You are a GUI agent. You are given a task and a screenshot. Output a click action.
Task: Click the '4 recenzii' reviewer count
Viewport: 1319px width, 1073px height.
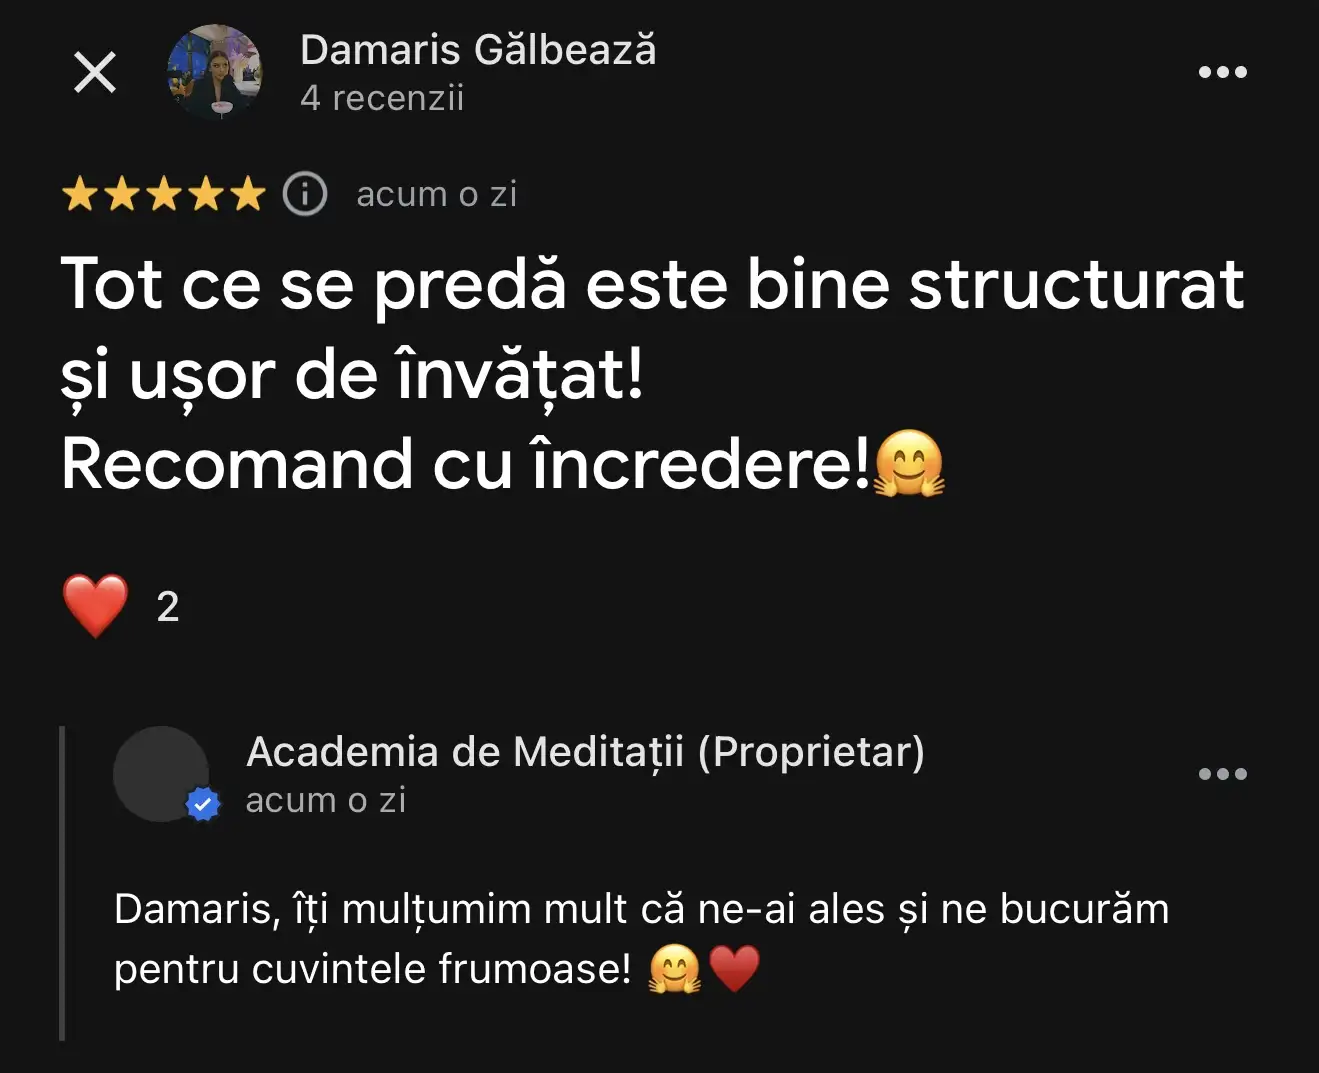(382, 98)
